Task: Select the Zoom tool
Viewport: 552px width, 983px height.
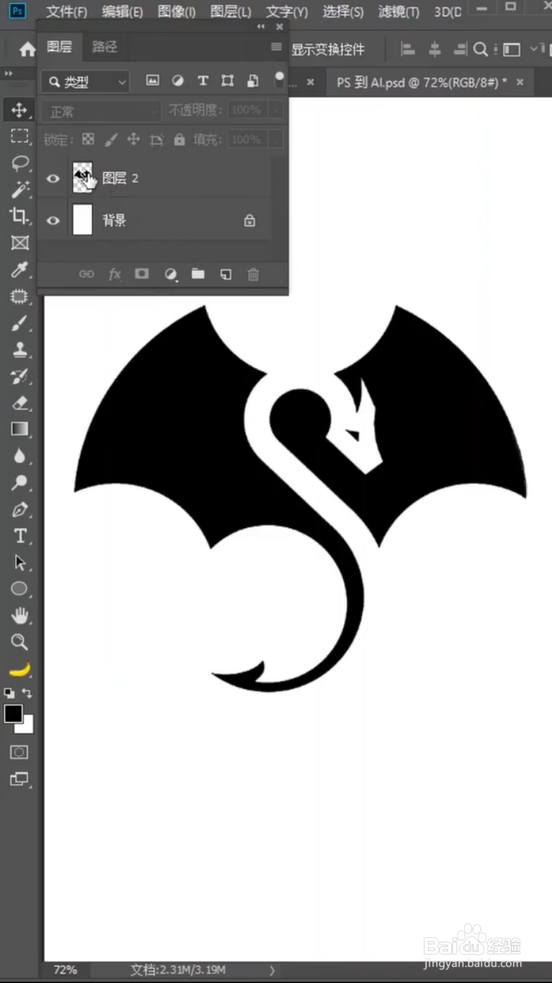Action: 19,642
